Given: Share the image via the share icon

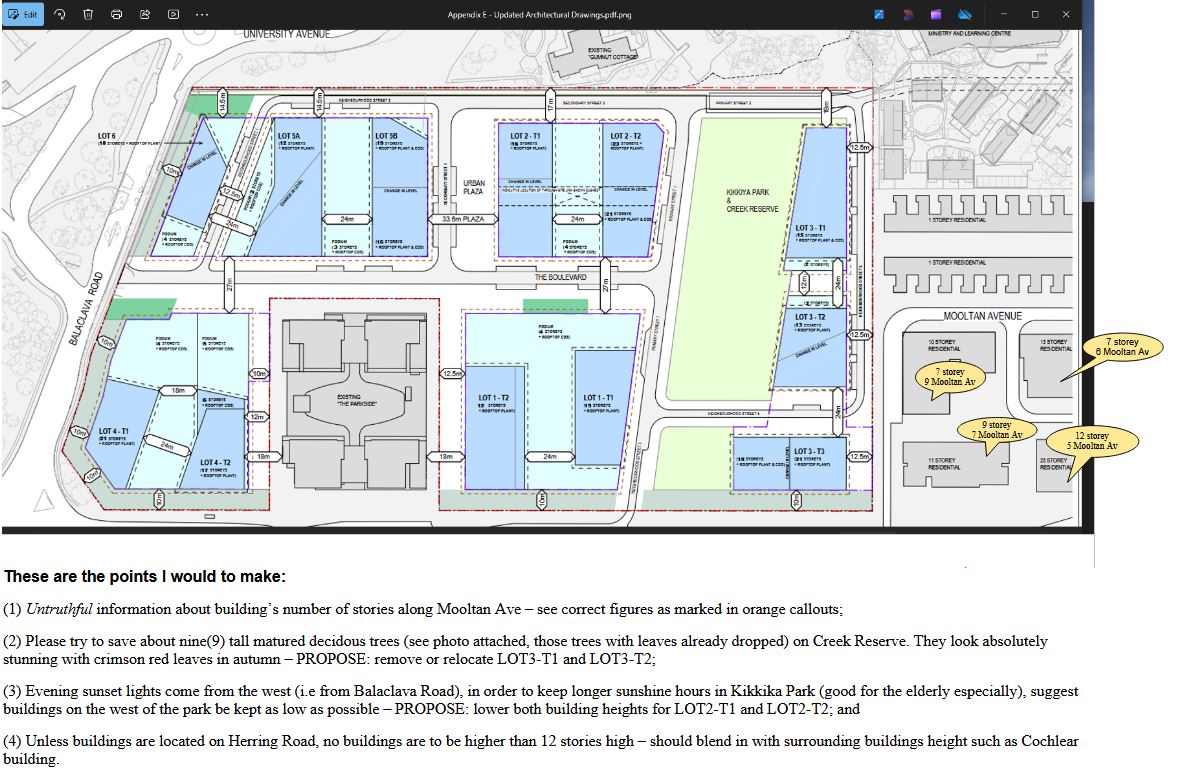Looking at the screenshot, I should [x=145, y=14].
